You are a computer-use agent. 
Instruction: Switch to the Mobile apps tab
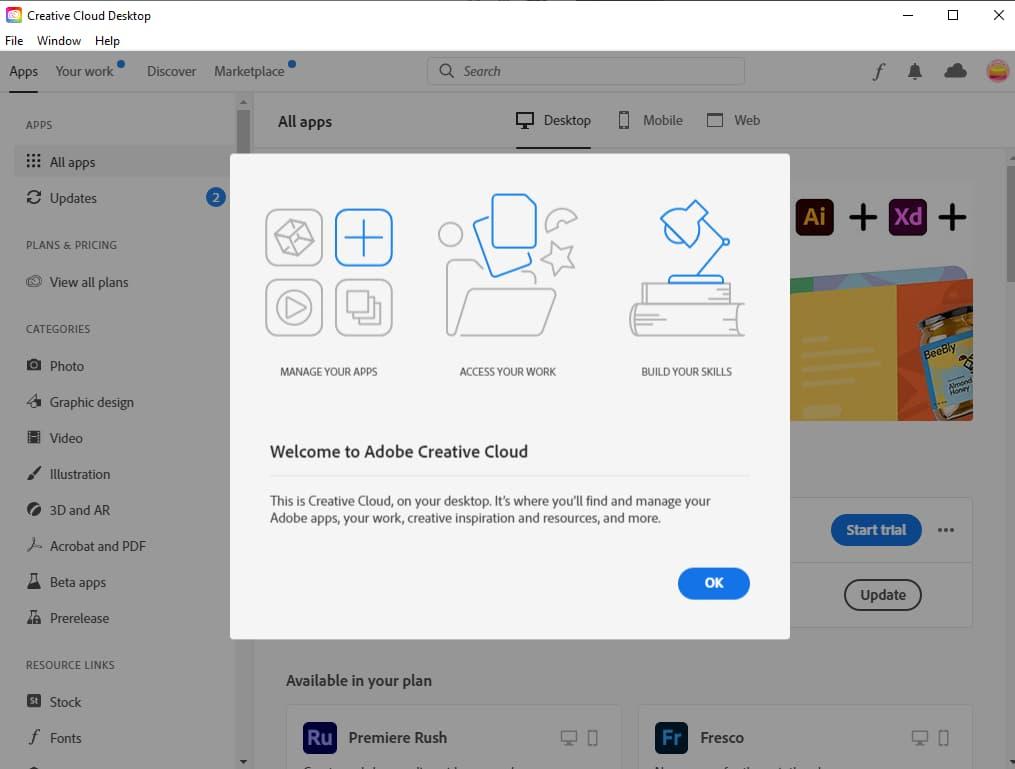point(649,120)
